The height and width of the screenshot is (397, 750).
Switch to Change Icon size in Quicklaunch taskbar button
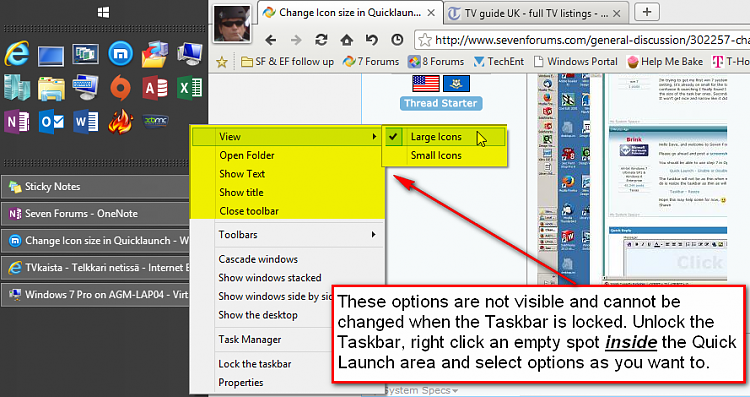(x=96, y=241)
